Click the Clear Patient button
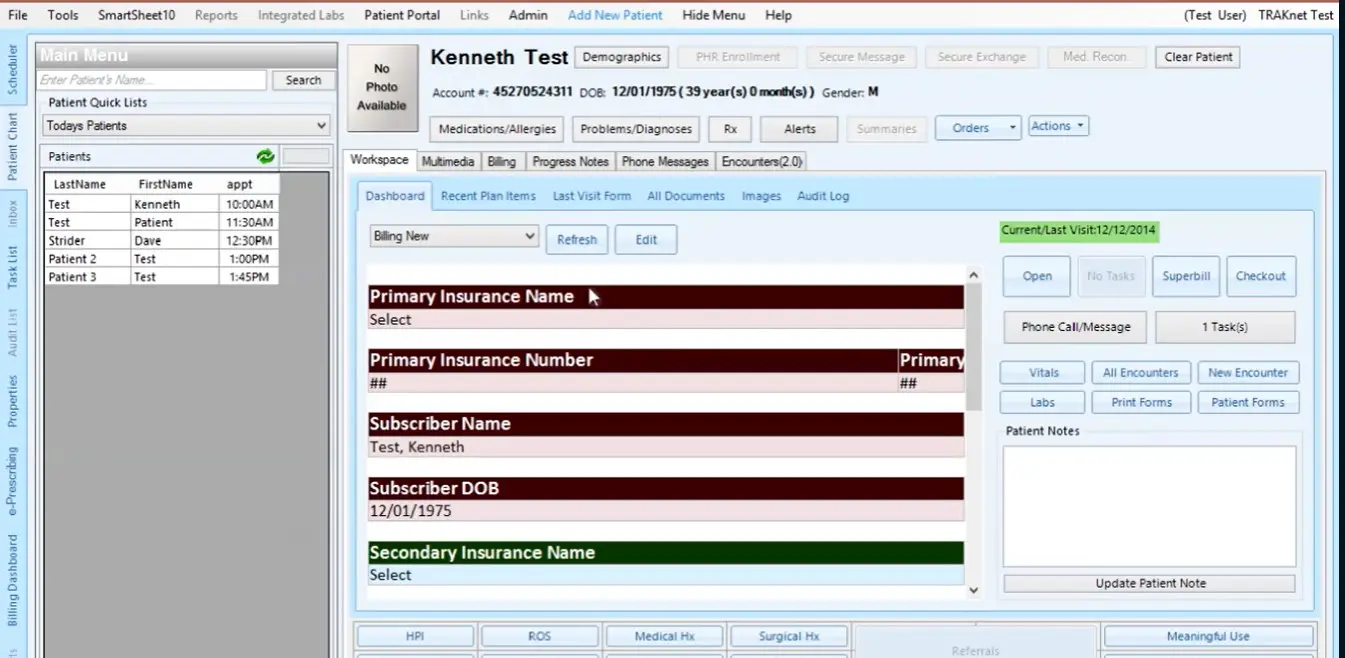 (x=1197, y=57)
